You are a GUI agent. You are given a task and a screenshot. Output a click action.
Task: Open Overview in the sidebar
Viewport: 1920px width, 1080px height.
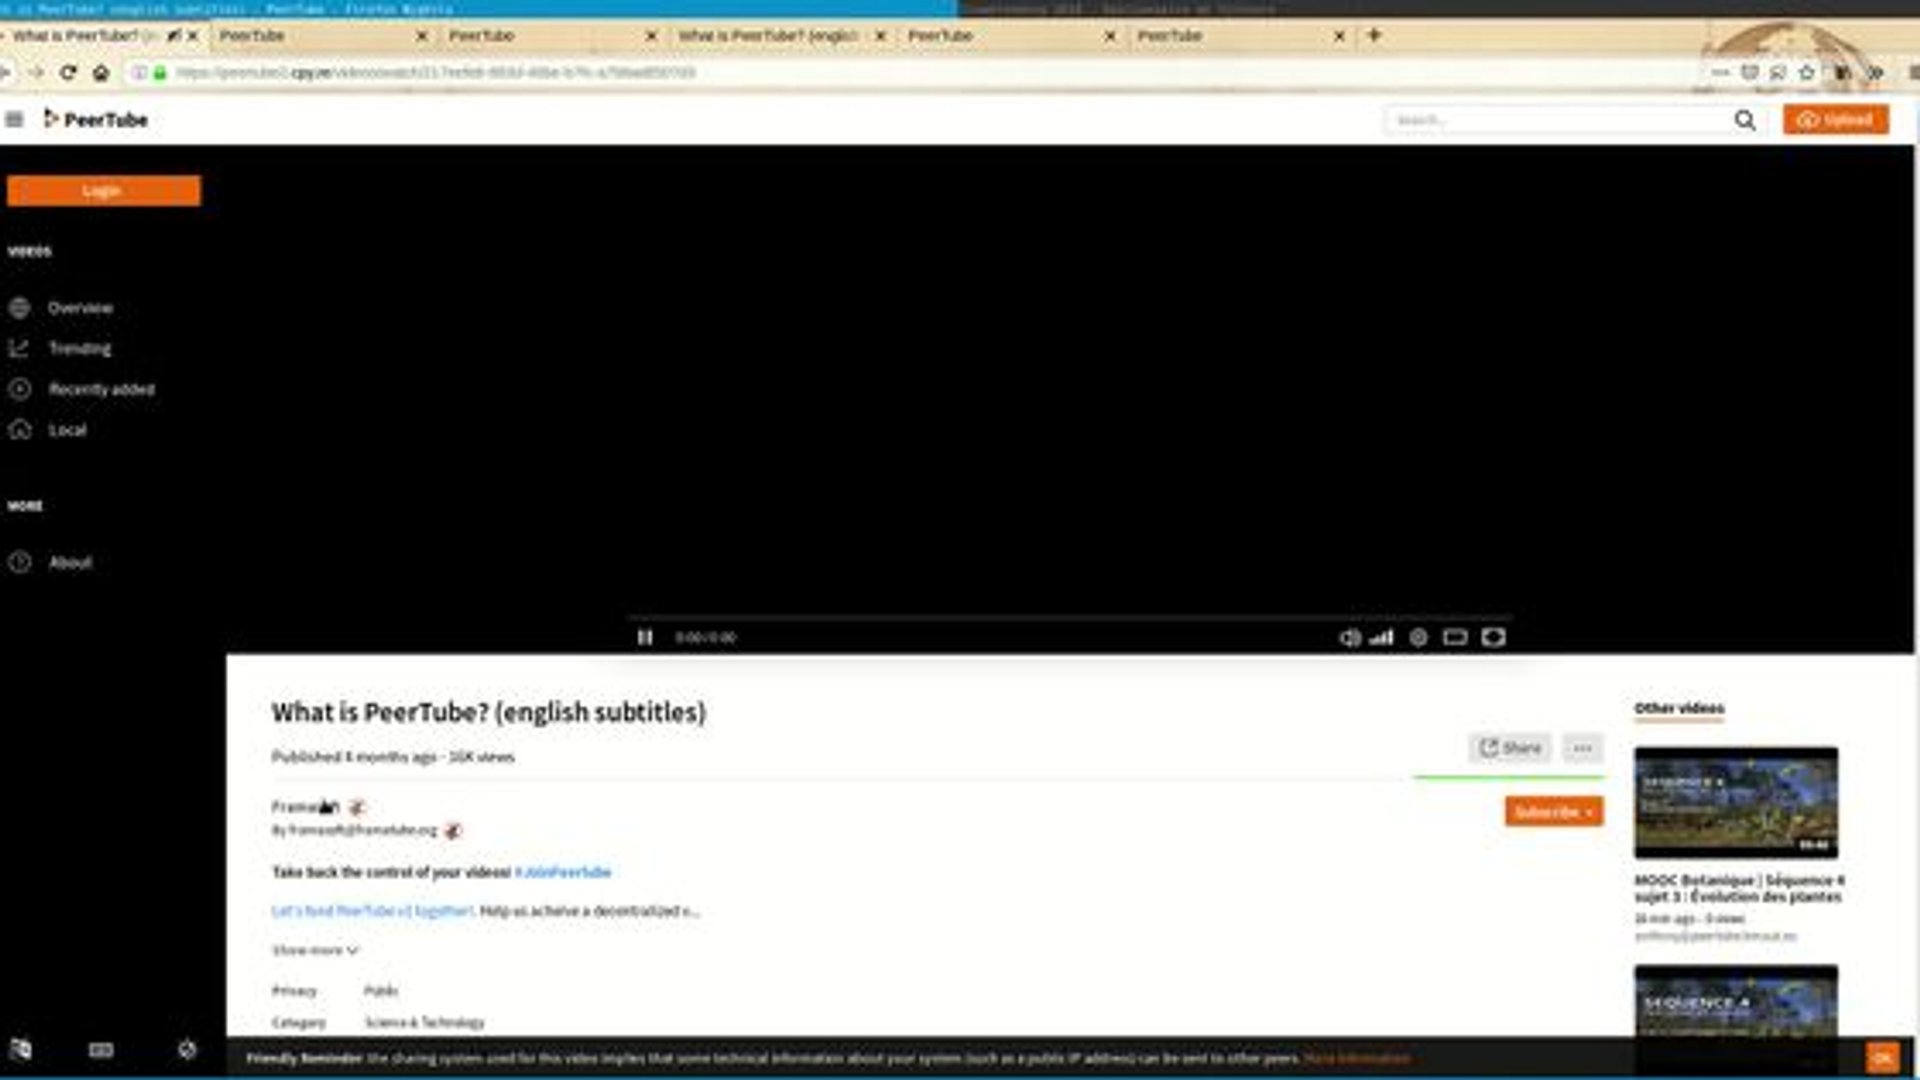[x=80, y=308]
